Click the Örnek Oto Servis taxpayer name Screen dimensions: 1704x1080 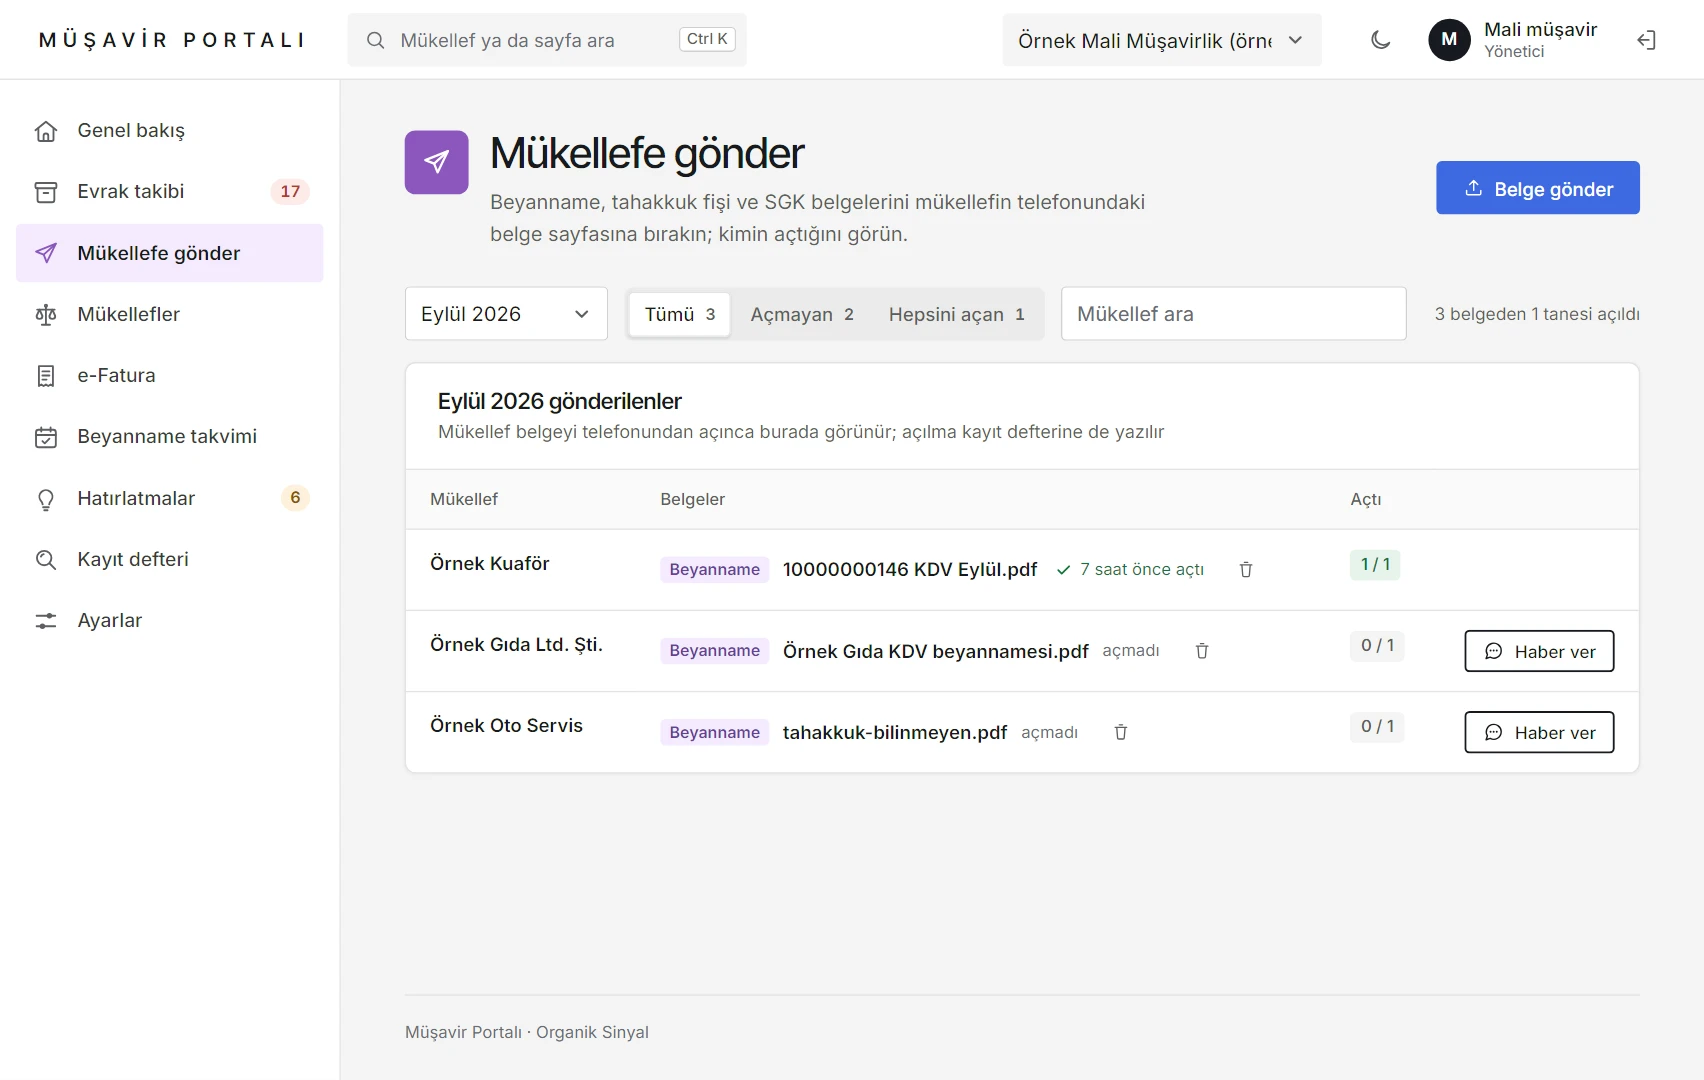[x=506, y=726]
